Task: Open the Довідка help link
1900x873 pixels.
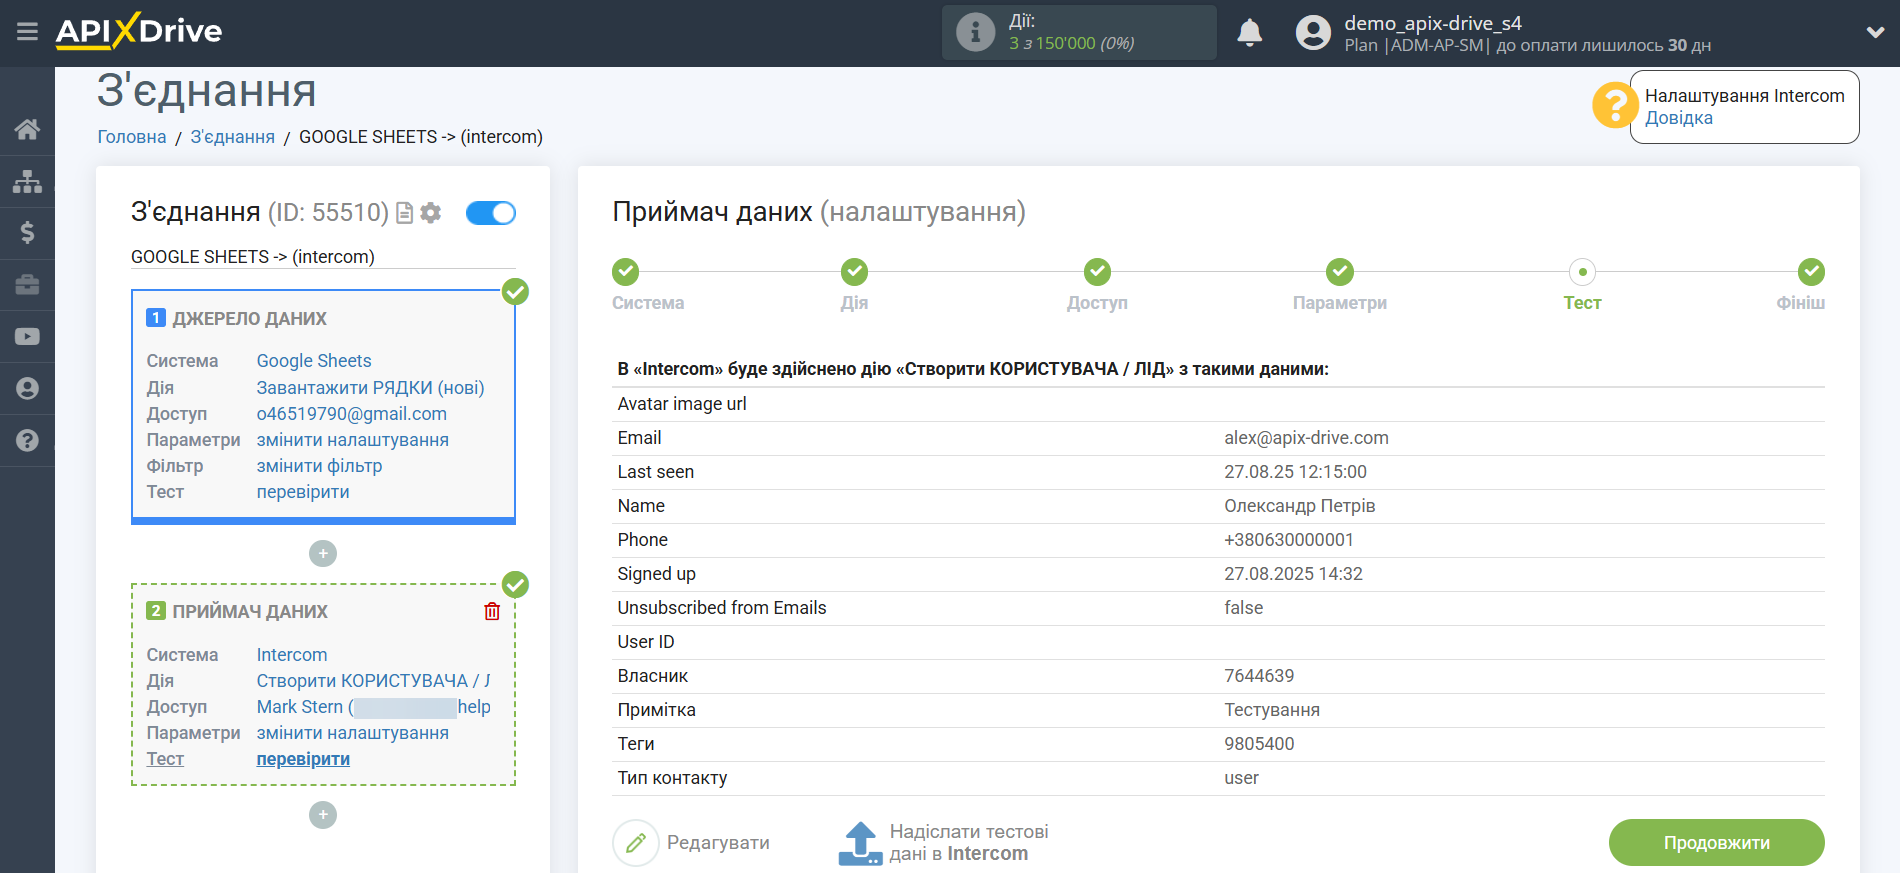Action: [1678, 118]
